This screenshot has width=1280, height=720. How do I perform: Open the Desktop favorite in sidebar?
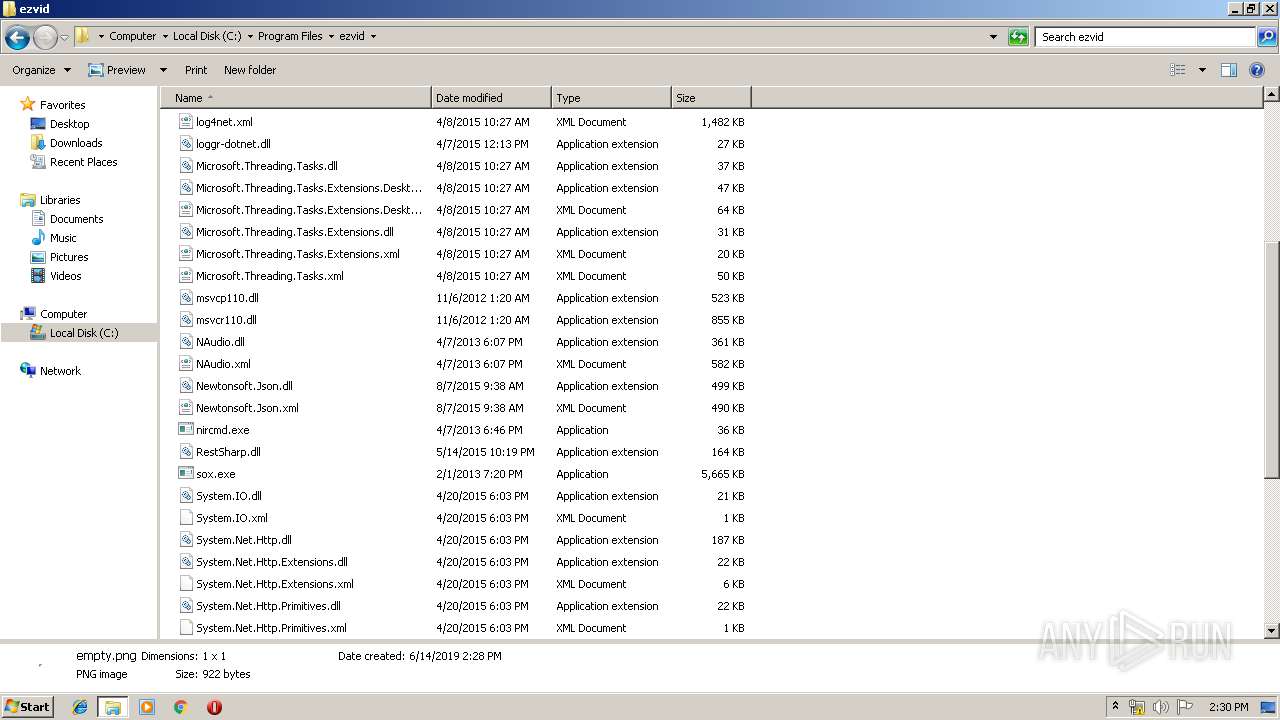tap(69, 124)
